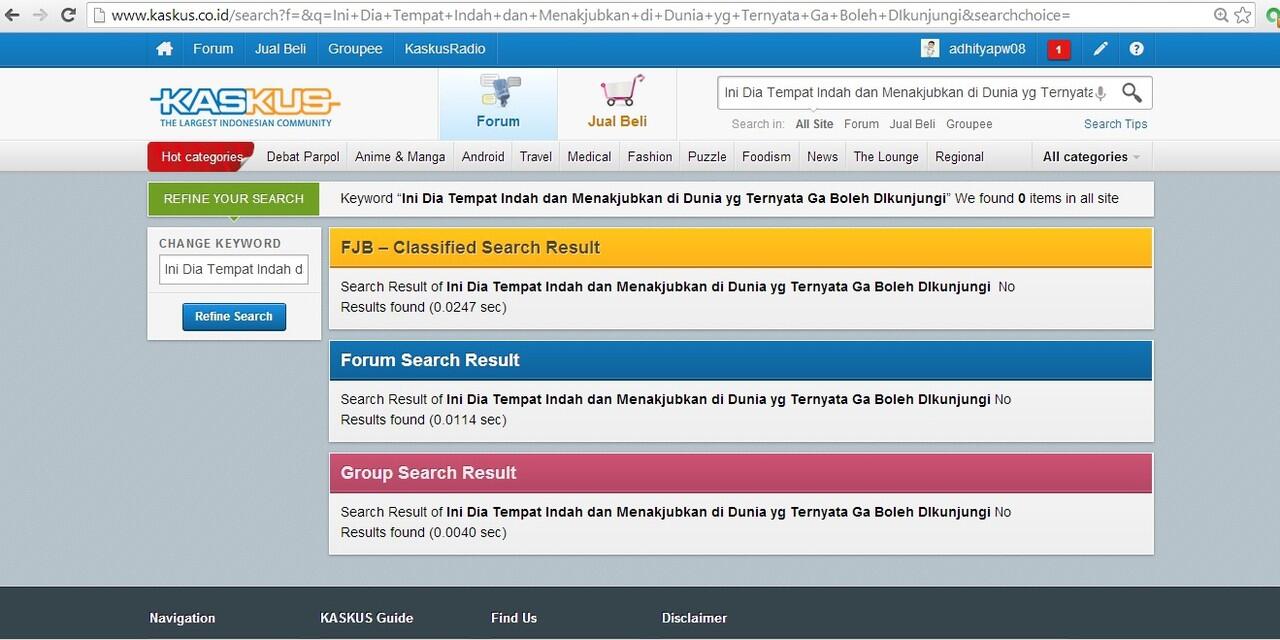Open adhityapw08 profile avatar
This screenshot has width=1280, height=640.
tap(930, 49)
